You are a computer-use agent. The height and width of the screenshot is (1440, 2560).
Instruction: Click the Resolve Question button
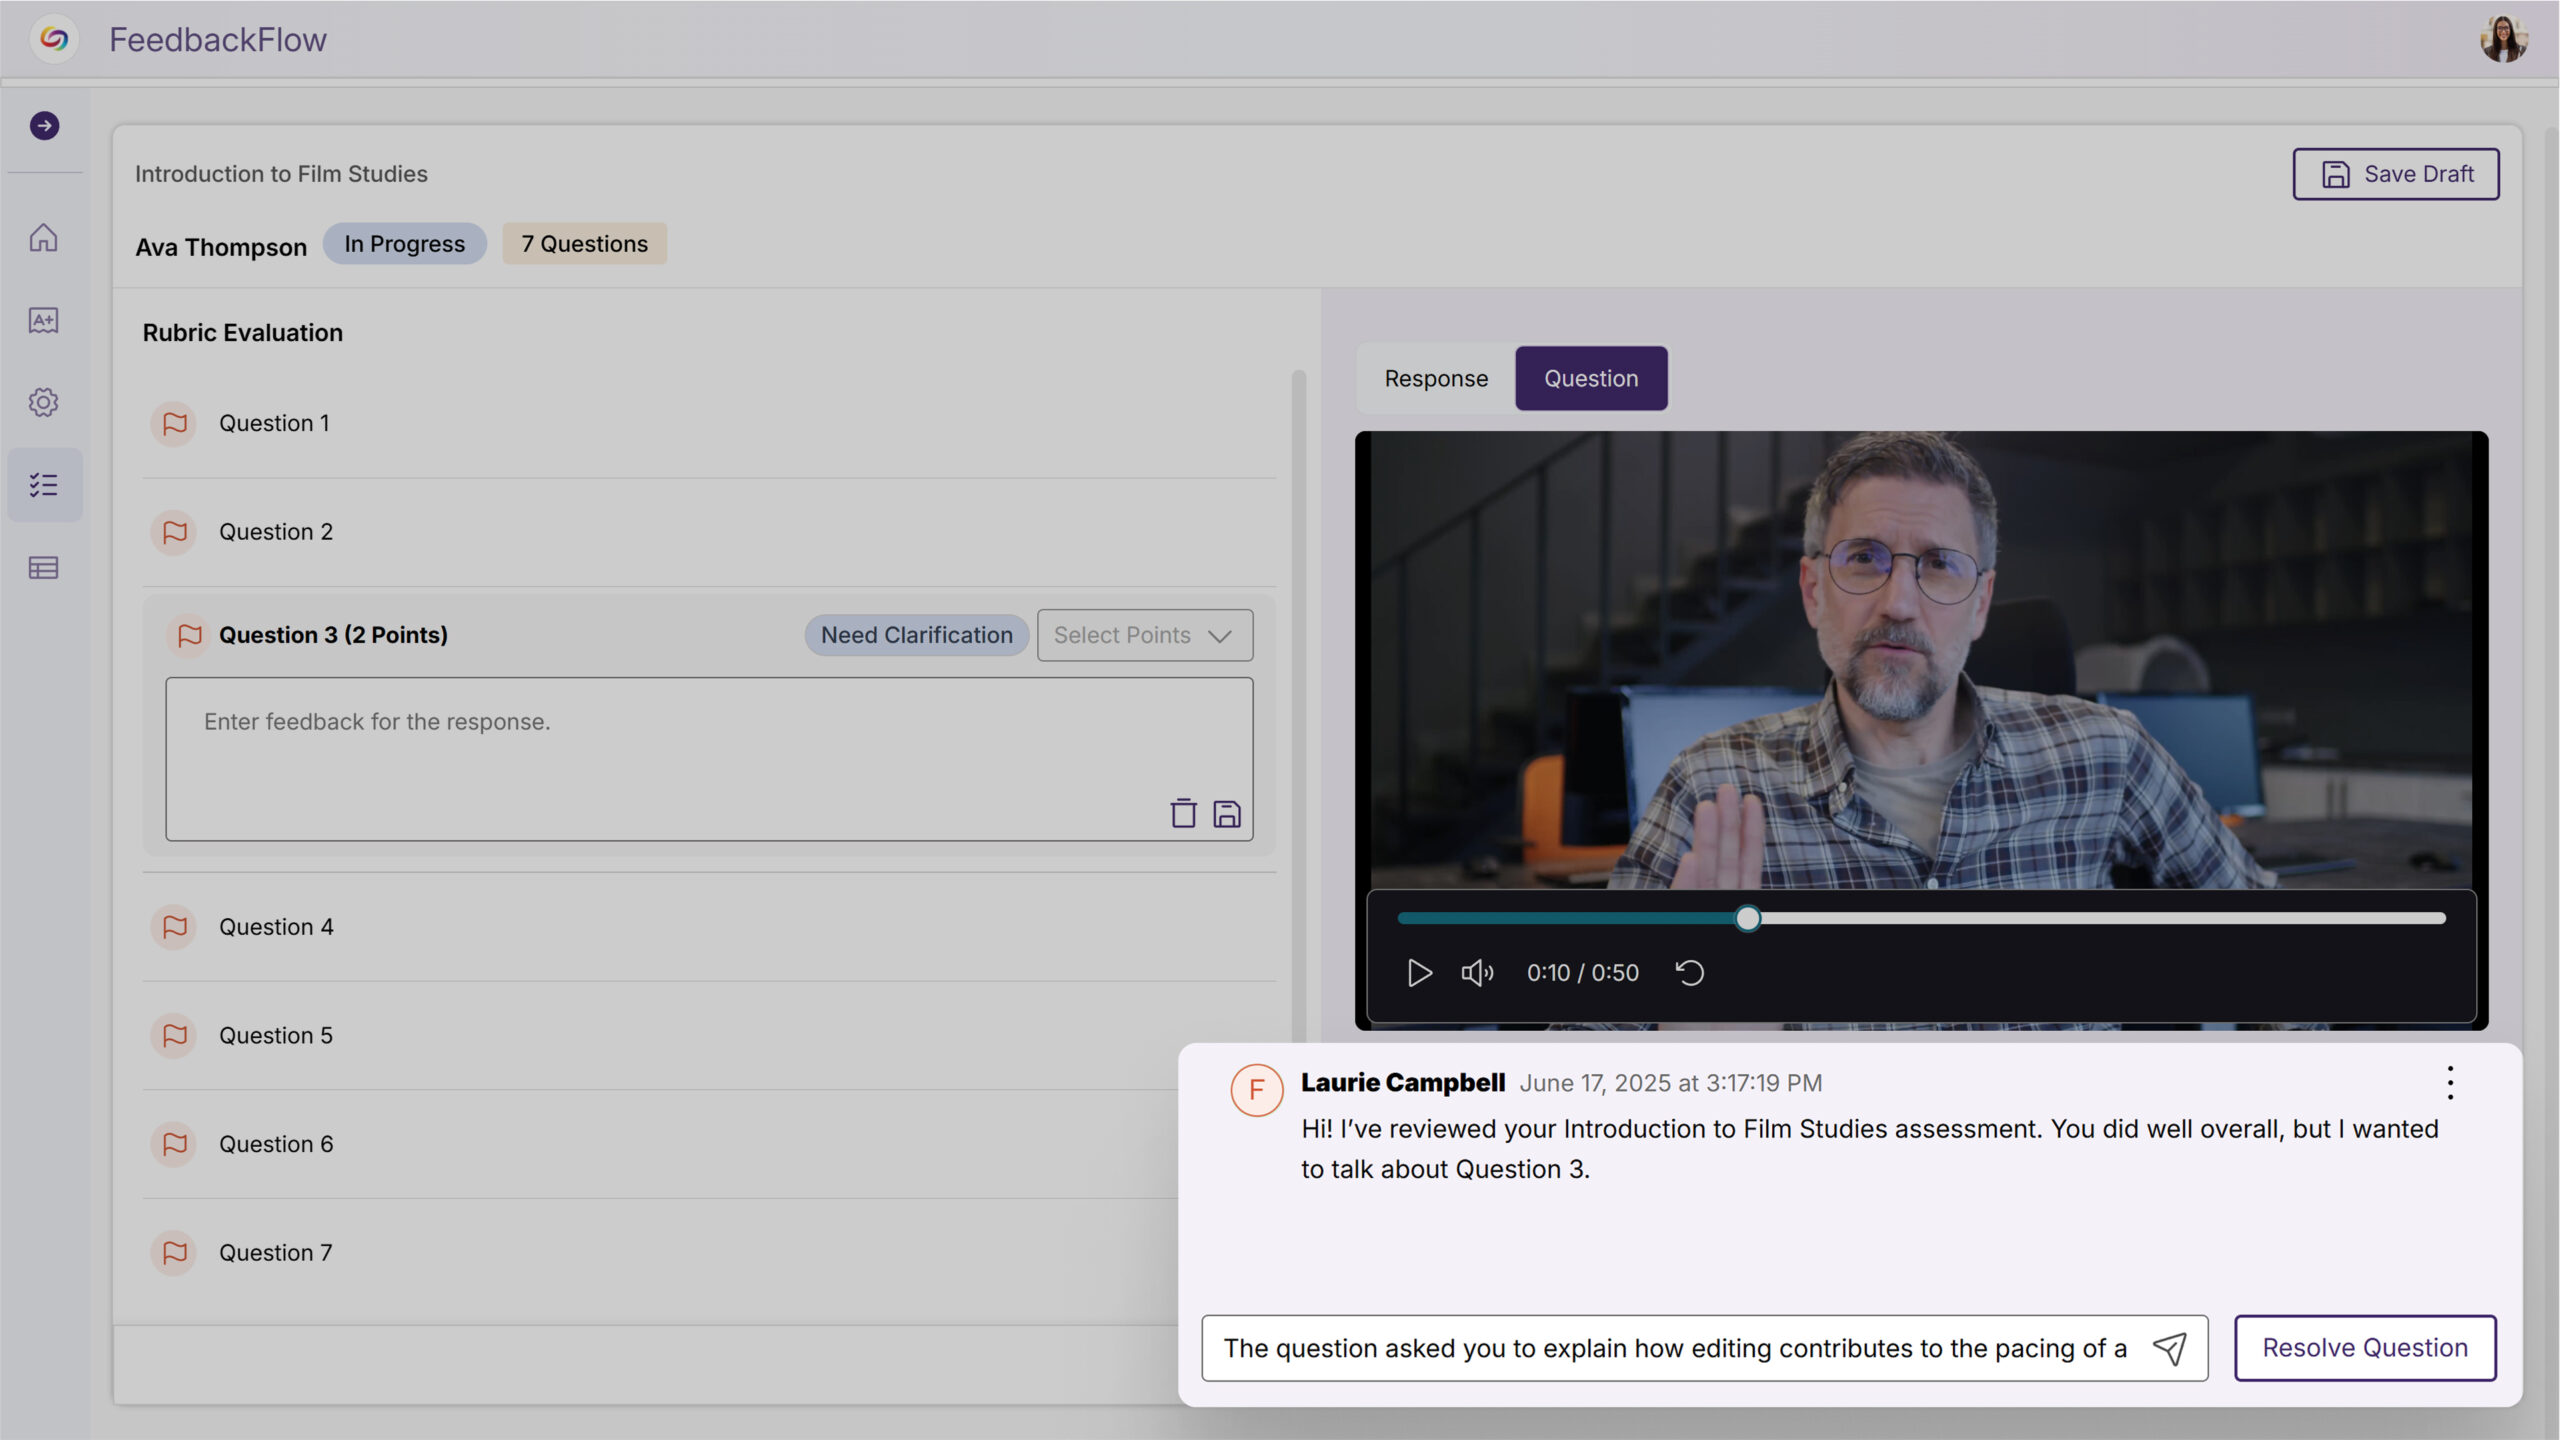pos(2365,1348)
